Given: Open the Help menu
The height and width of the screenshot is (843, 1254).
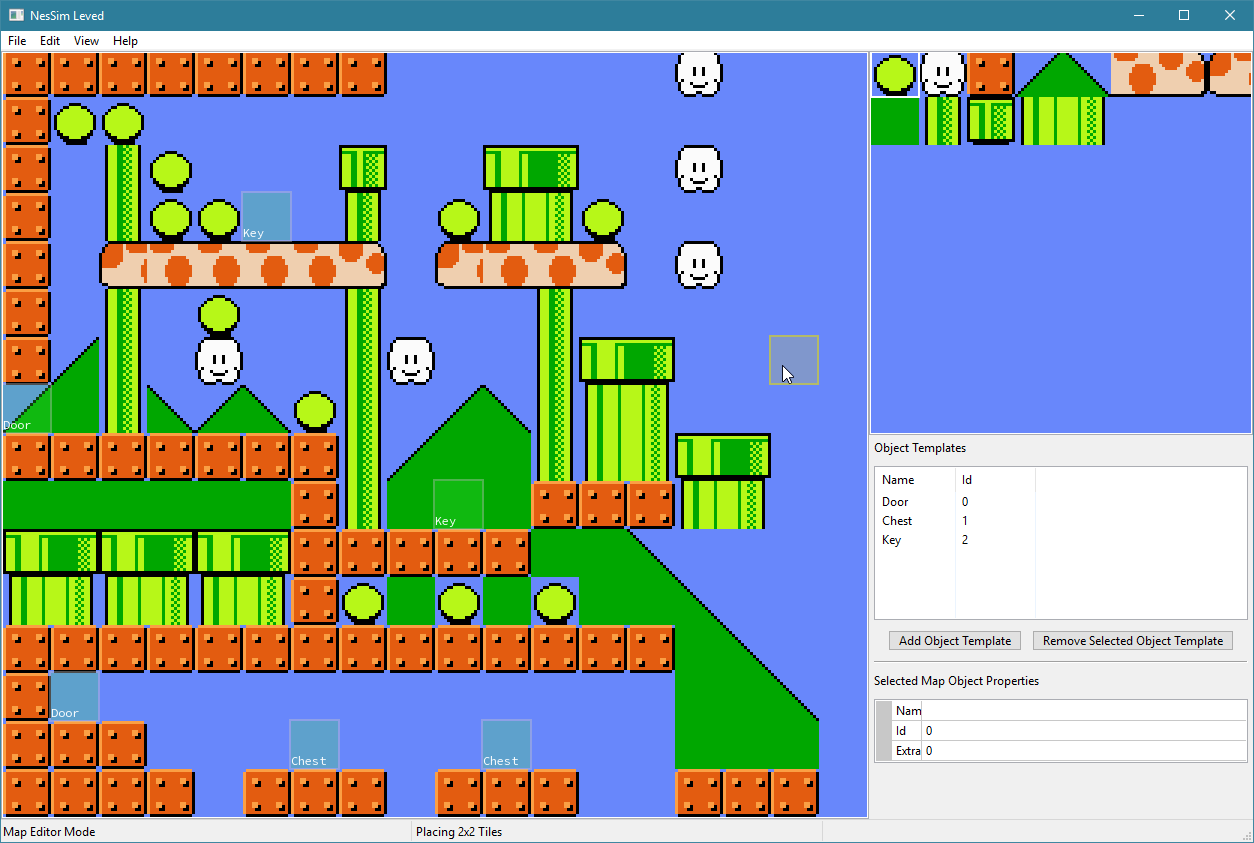Looking at the screenshot, I should pos(125,41).
